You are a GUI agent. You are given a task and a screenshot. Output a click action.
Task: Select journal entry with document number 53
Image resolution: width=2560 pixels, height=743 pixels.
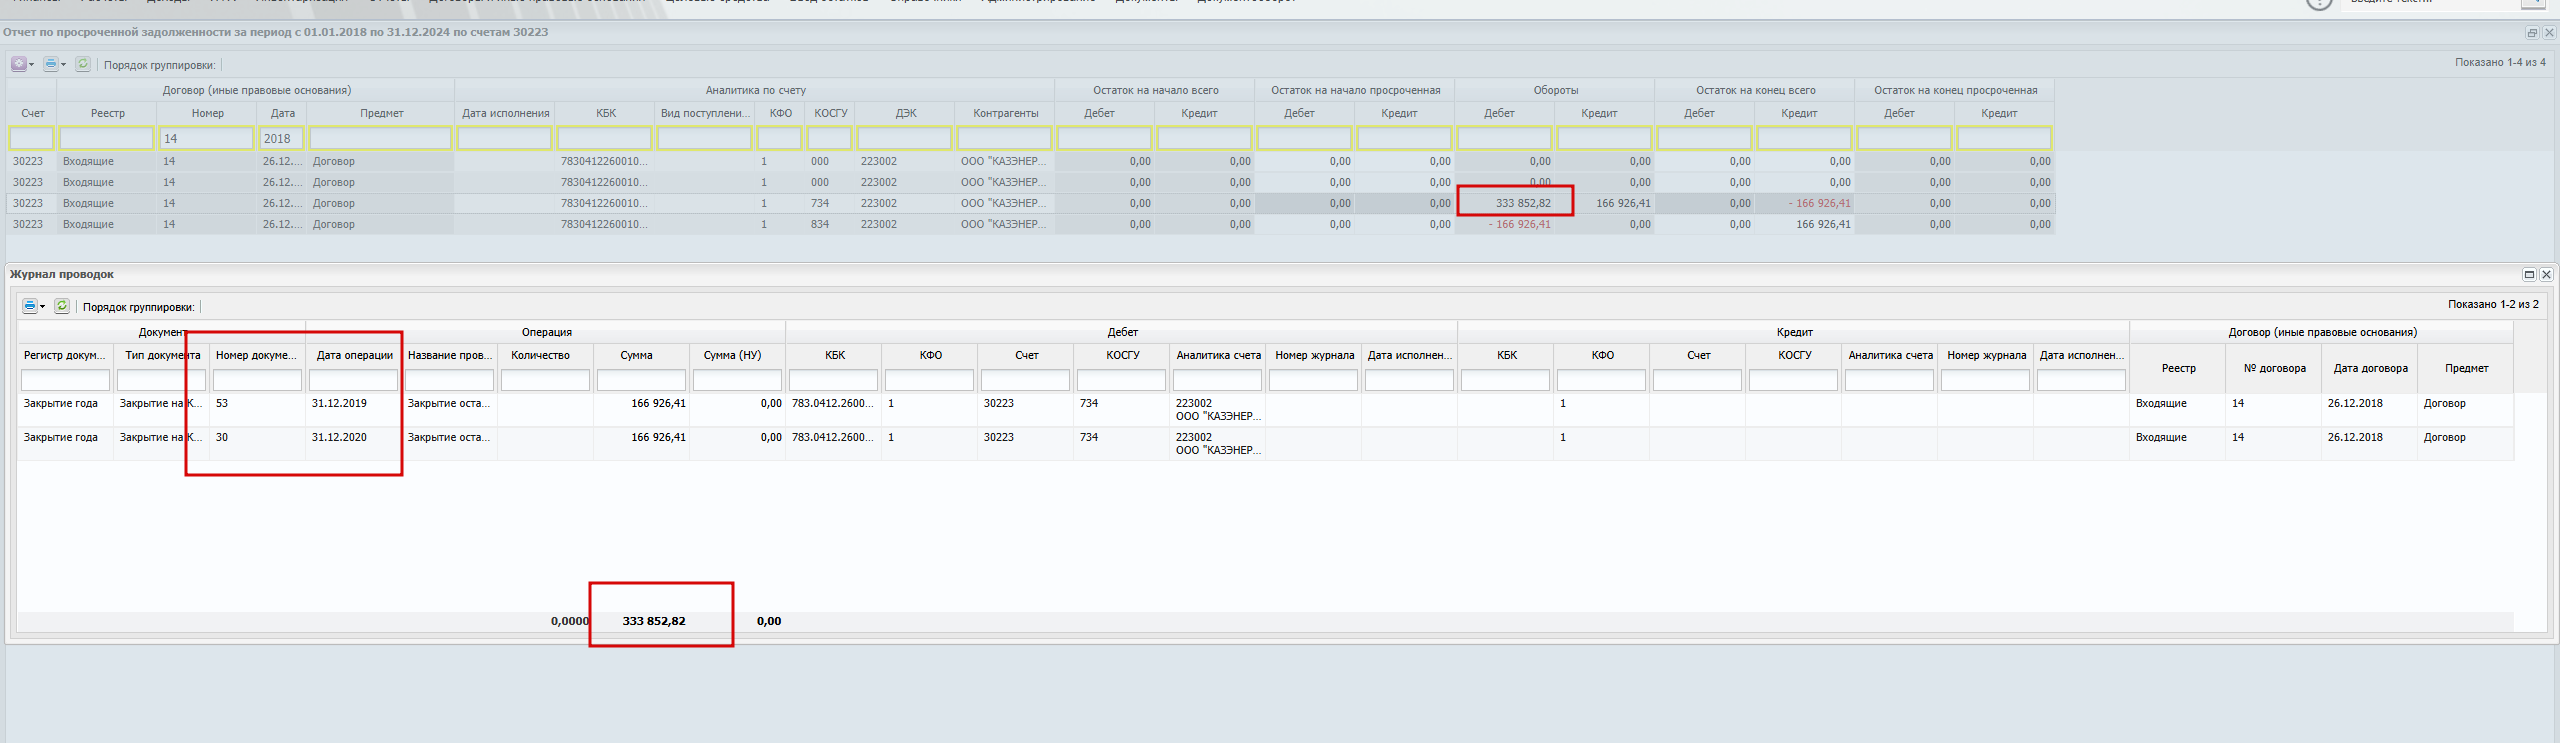pyautogui.click(x=1265, y=410)
